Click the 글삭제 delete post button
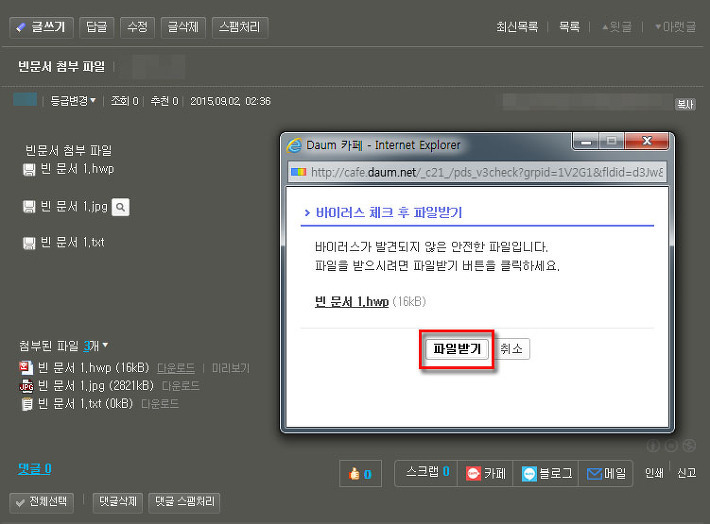Viewport: 710px width, 524px height. (183, 27)
